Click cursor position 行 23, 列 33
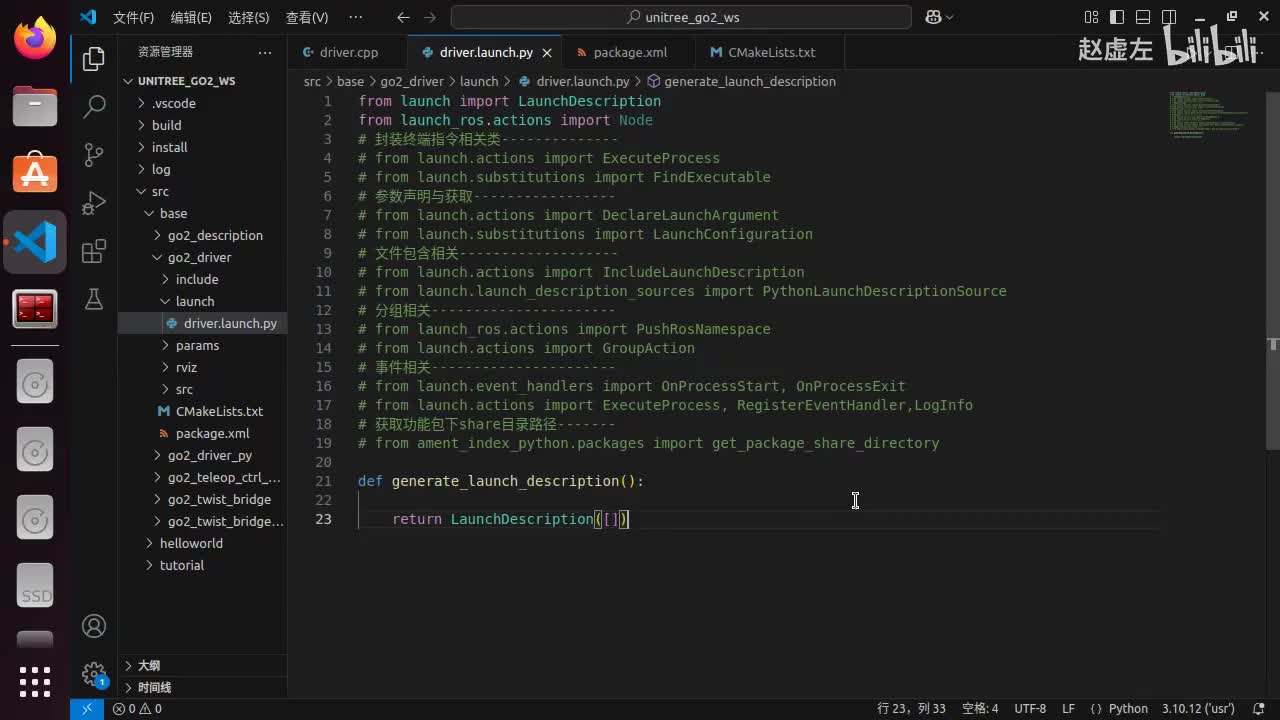1280x720 pixels. click(911, 708)
